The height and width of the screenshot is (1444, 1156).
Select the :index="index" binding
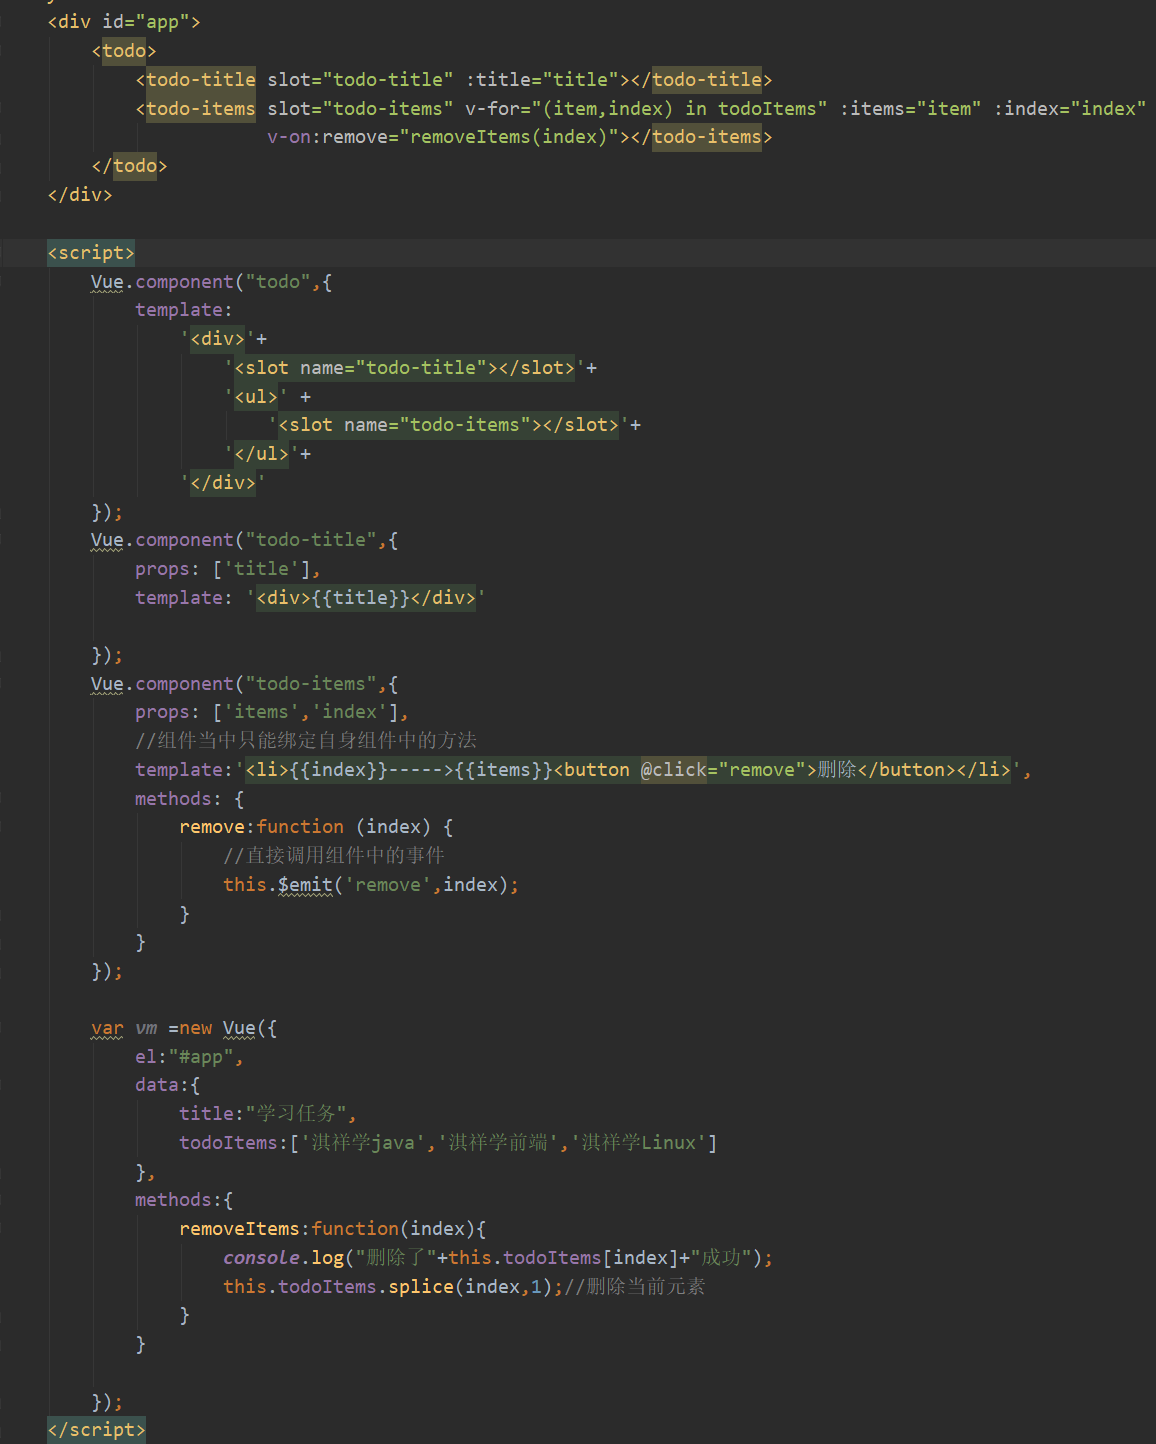coord(1070,109)
